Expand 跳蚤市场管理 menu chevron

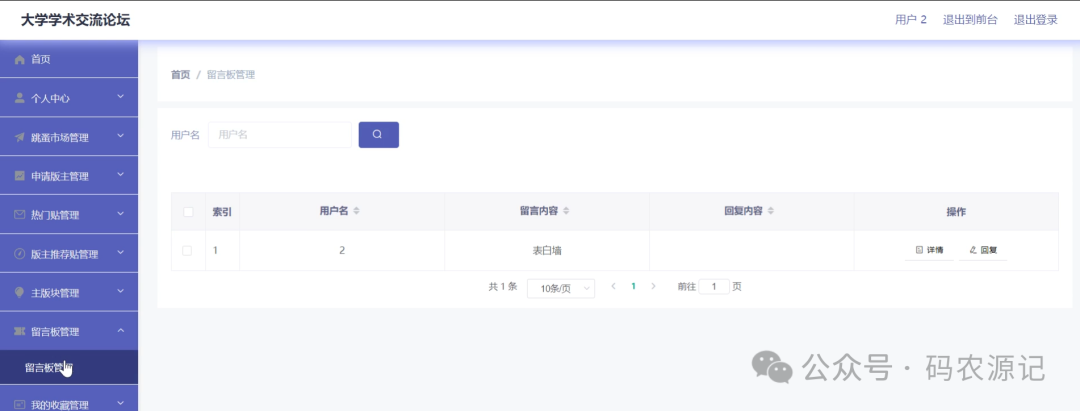[x=121, y=136]
